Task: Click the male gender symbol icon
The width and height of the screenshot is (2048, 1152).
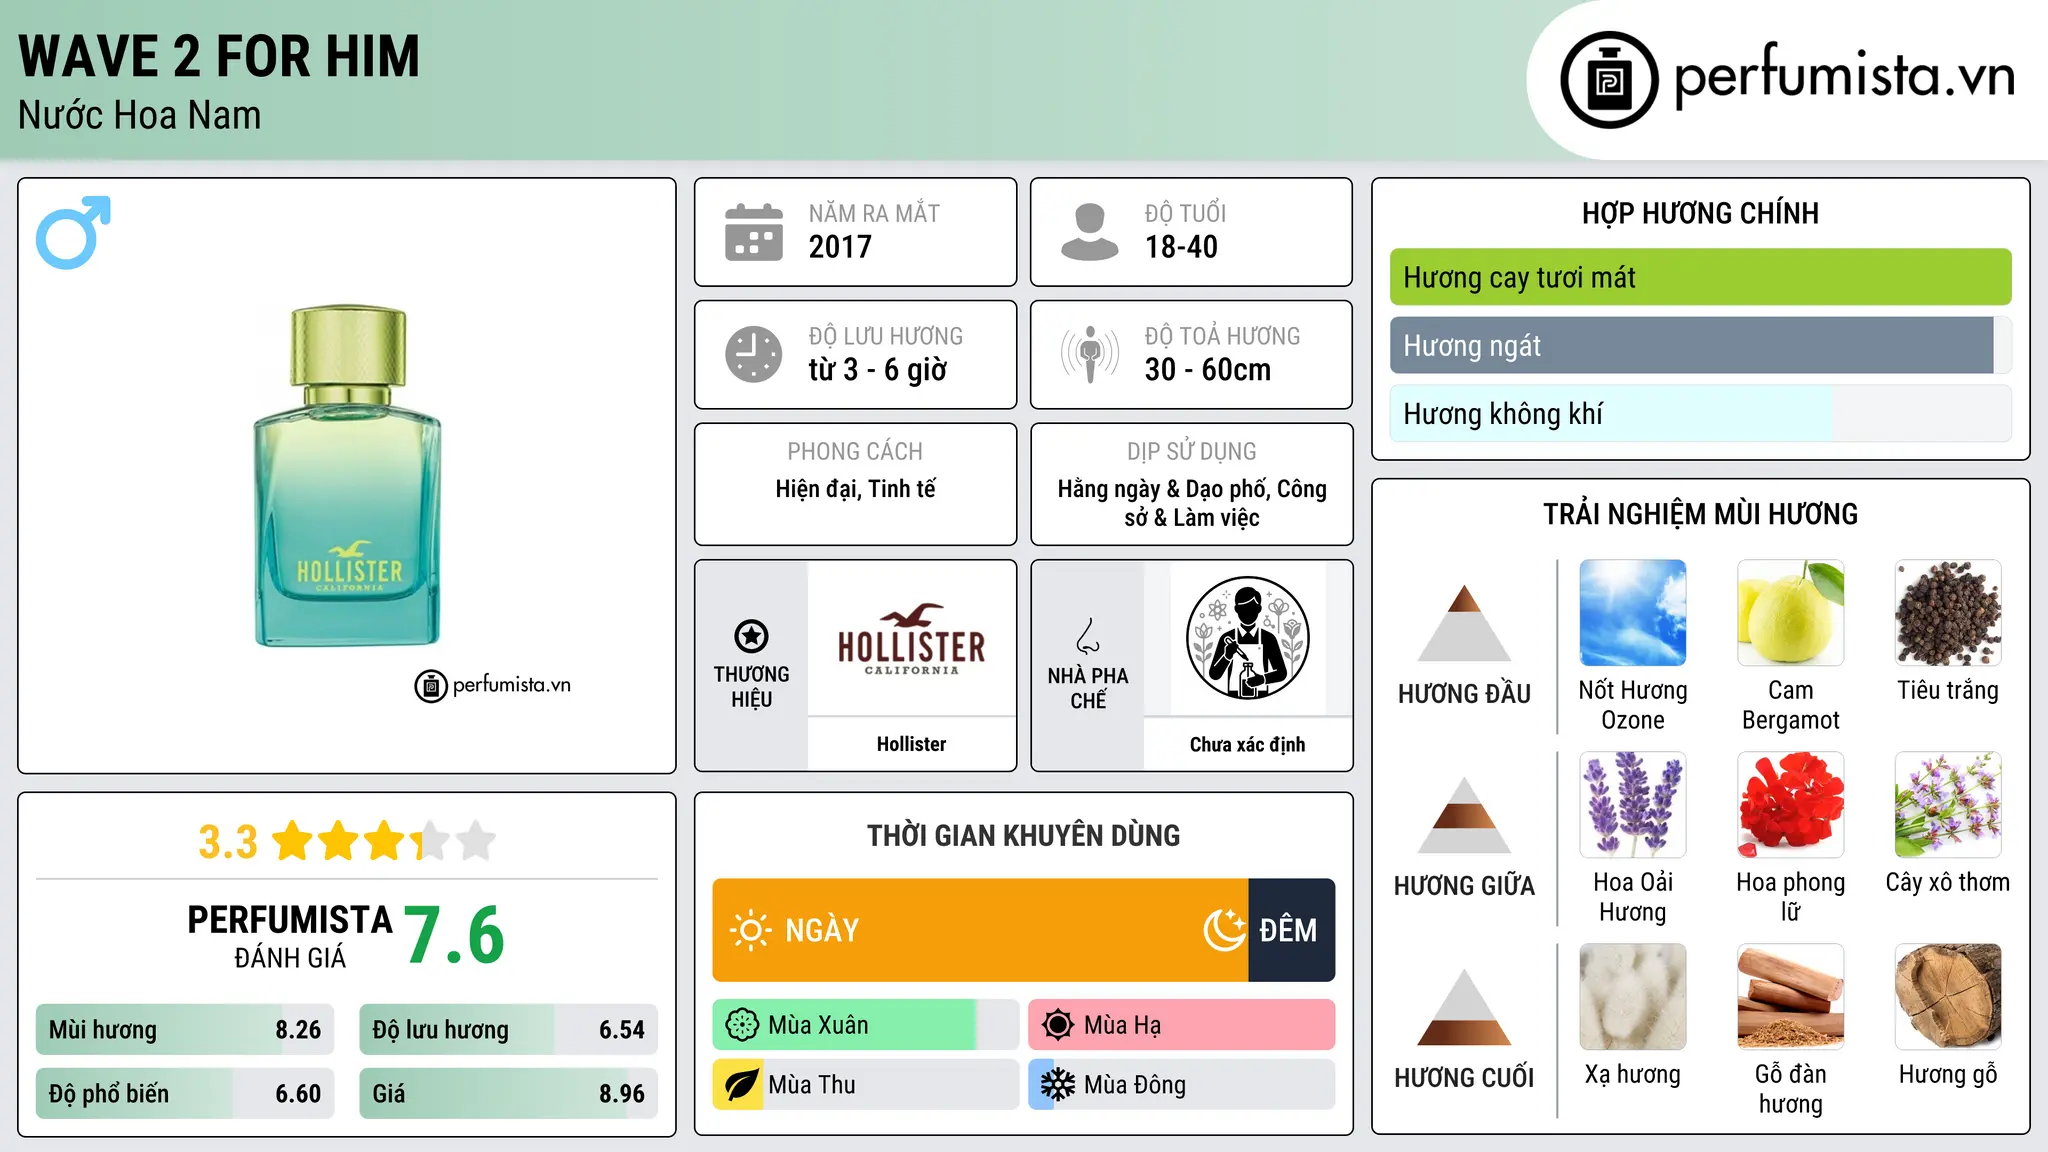Action: [73, 232]
